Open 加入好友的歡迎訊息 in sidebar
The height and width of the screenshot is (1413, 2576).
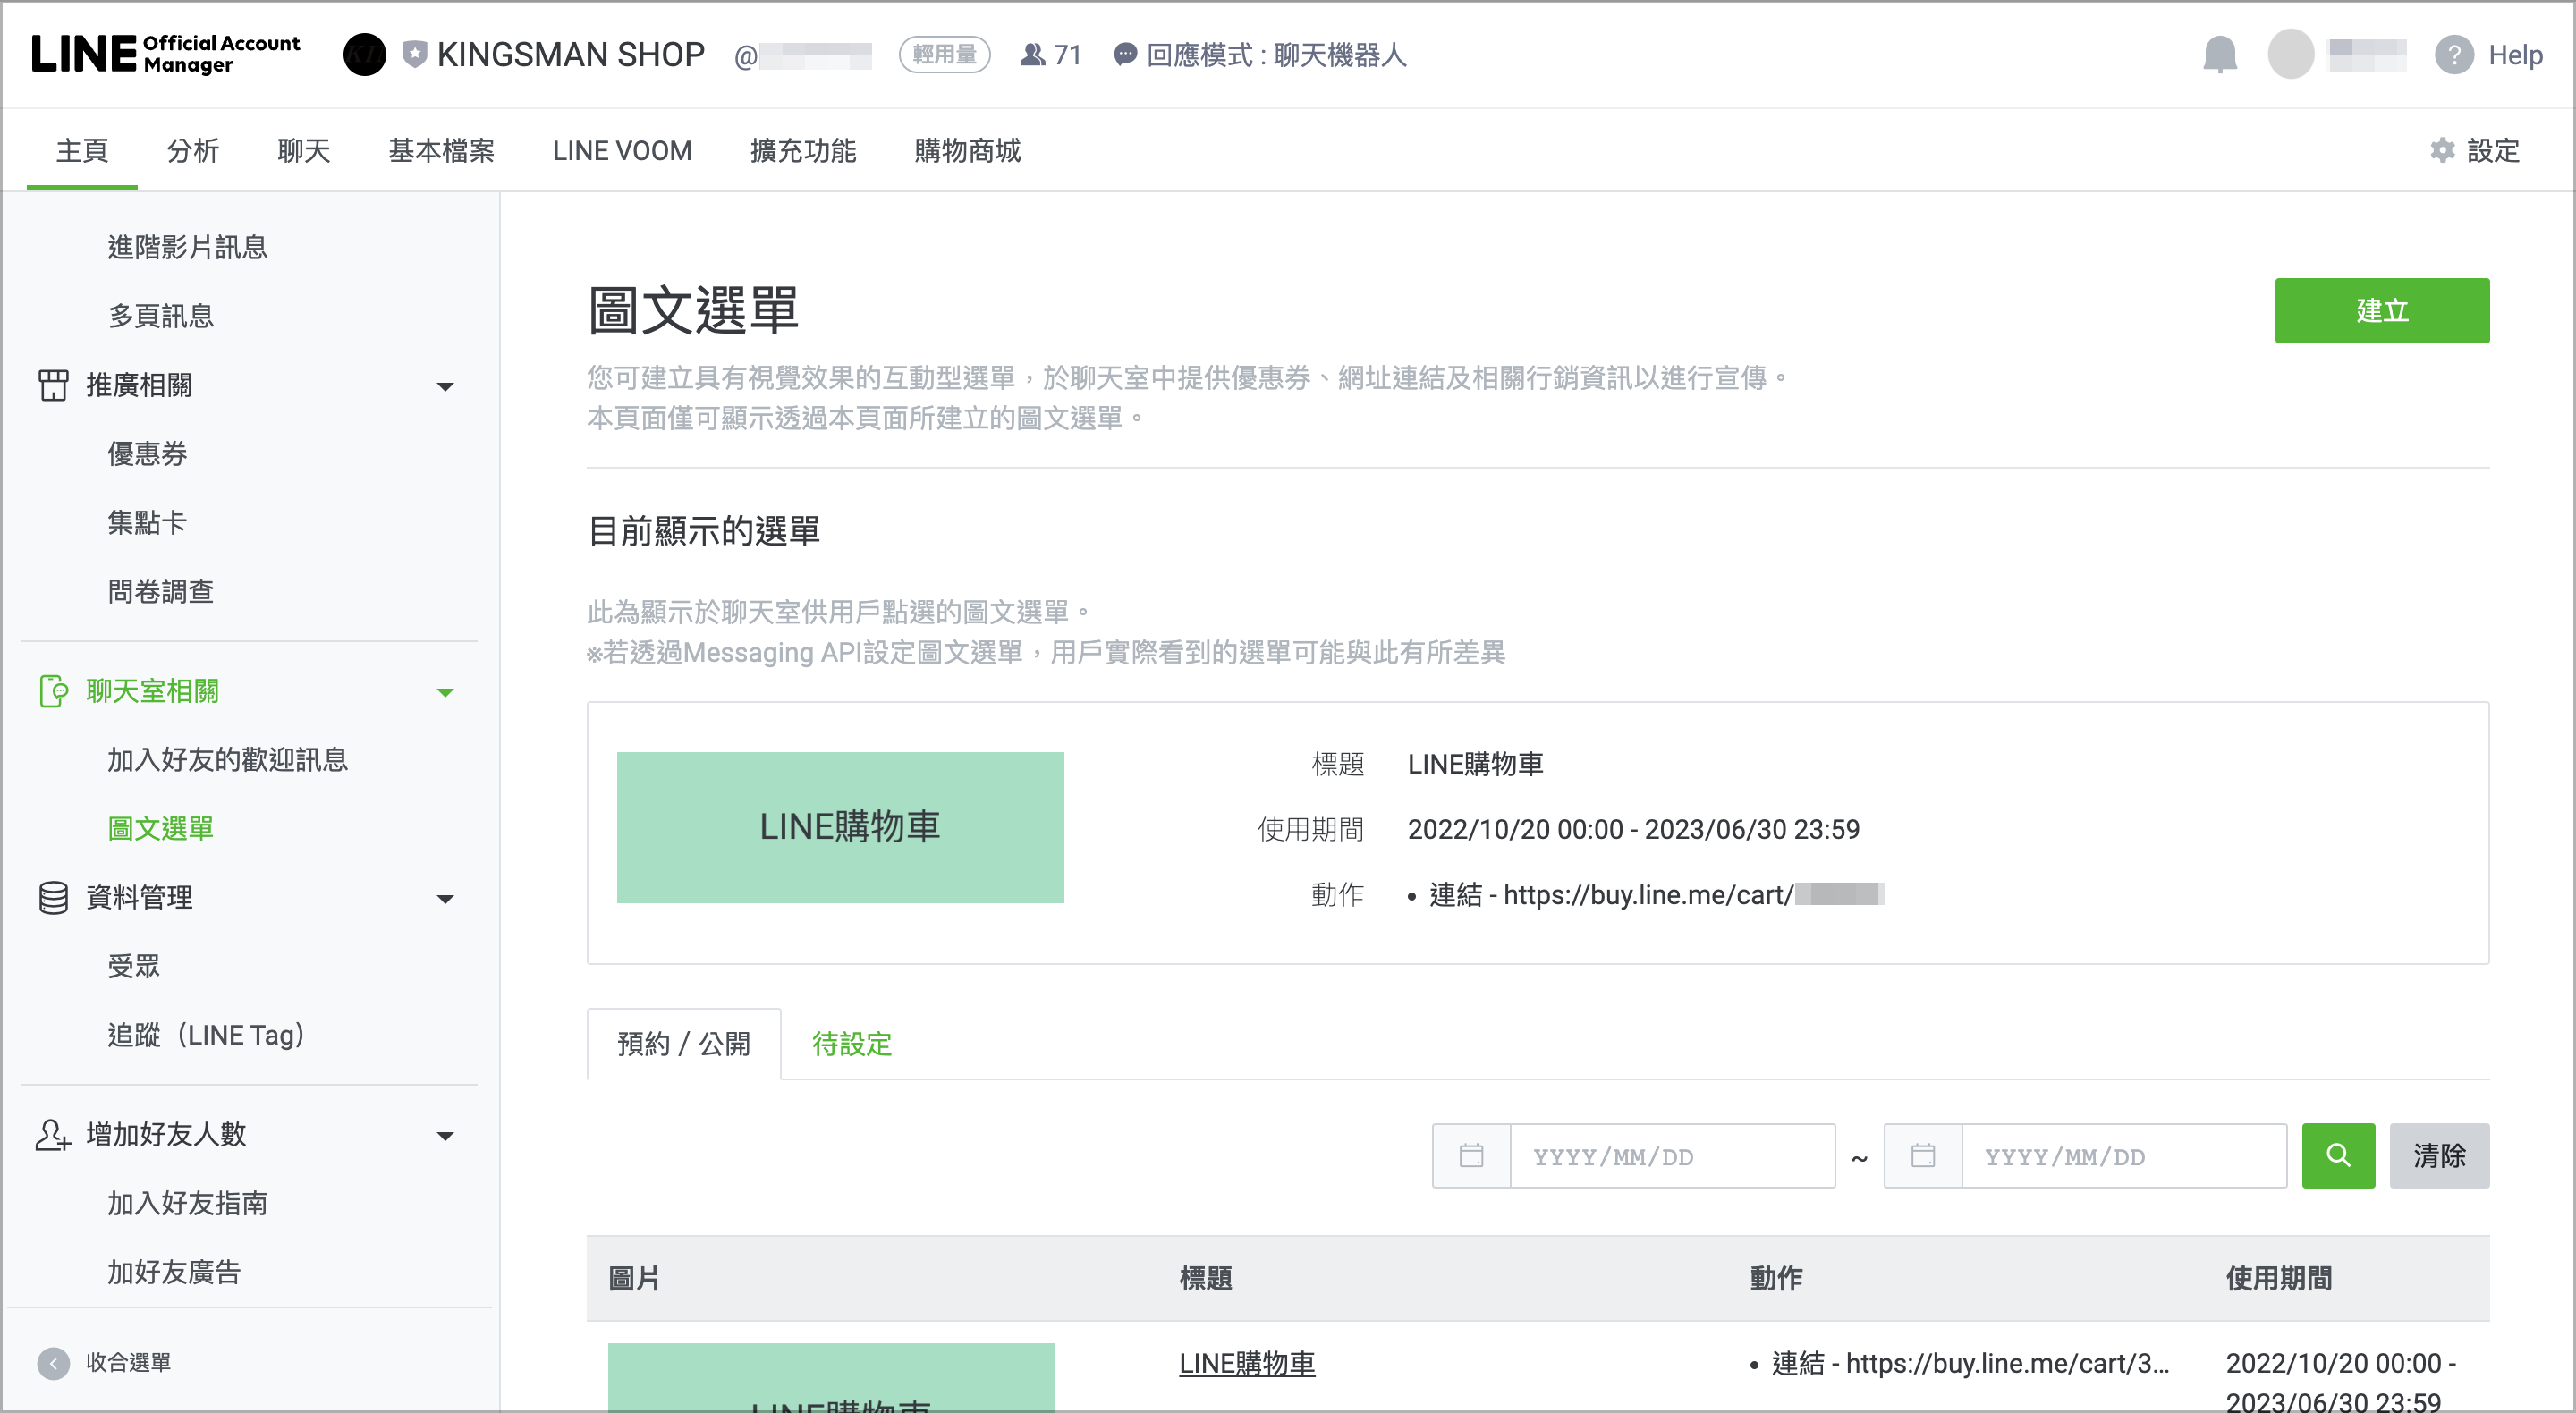(x=227, y=759)
